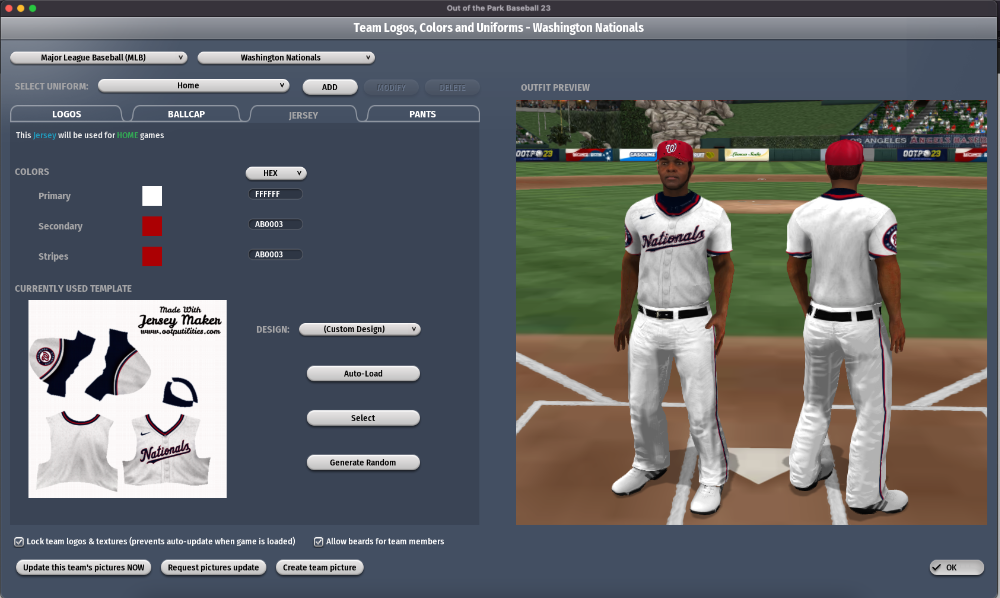Click the DELETE uniform button

452,87
